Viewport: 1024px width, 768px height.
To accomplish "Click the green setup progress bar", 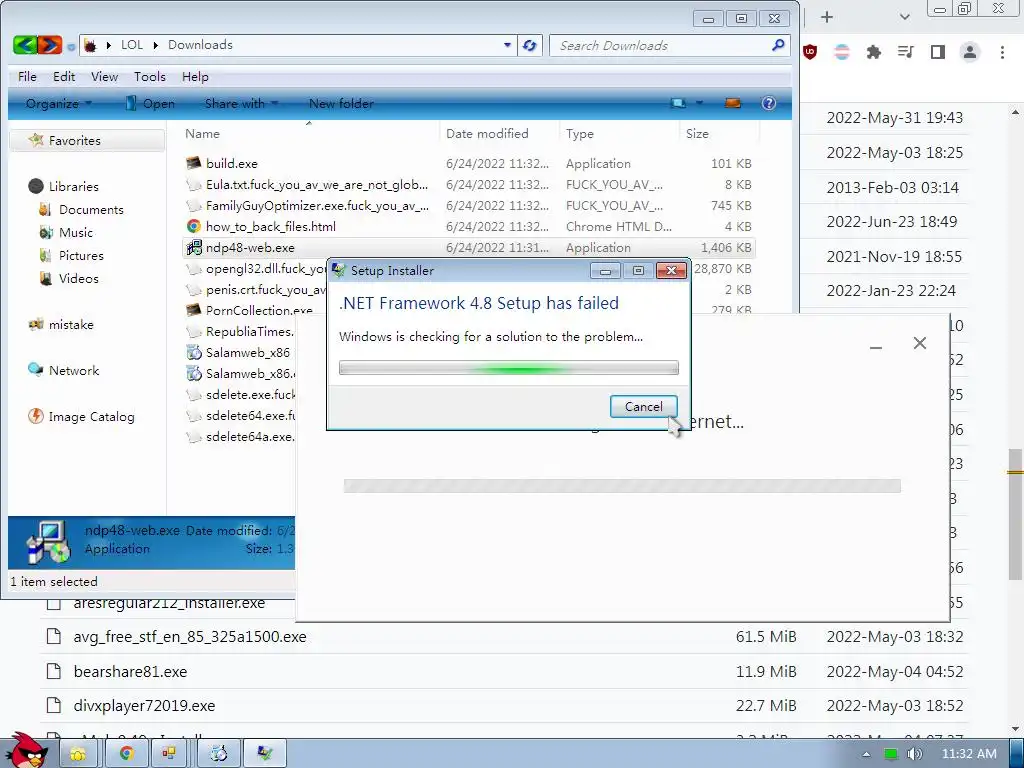I will pos(509,368).
